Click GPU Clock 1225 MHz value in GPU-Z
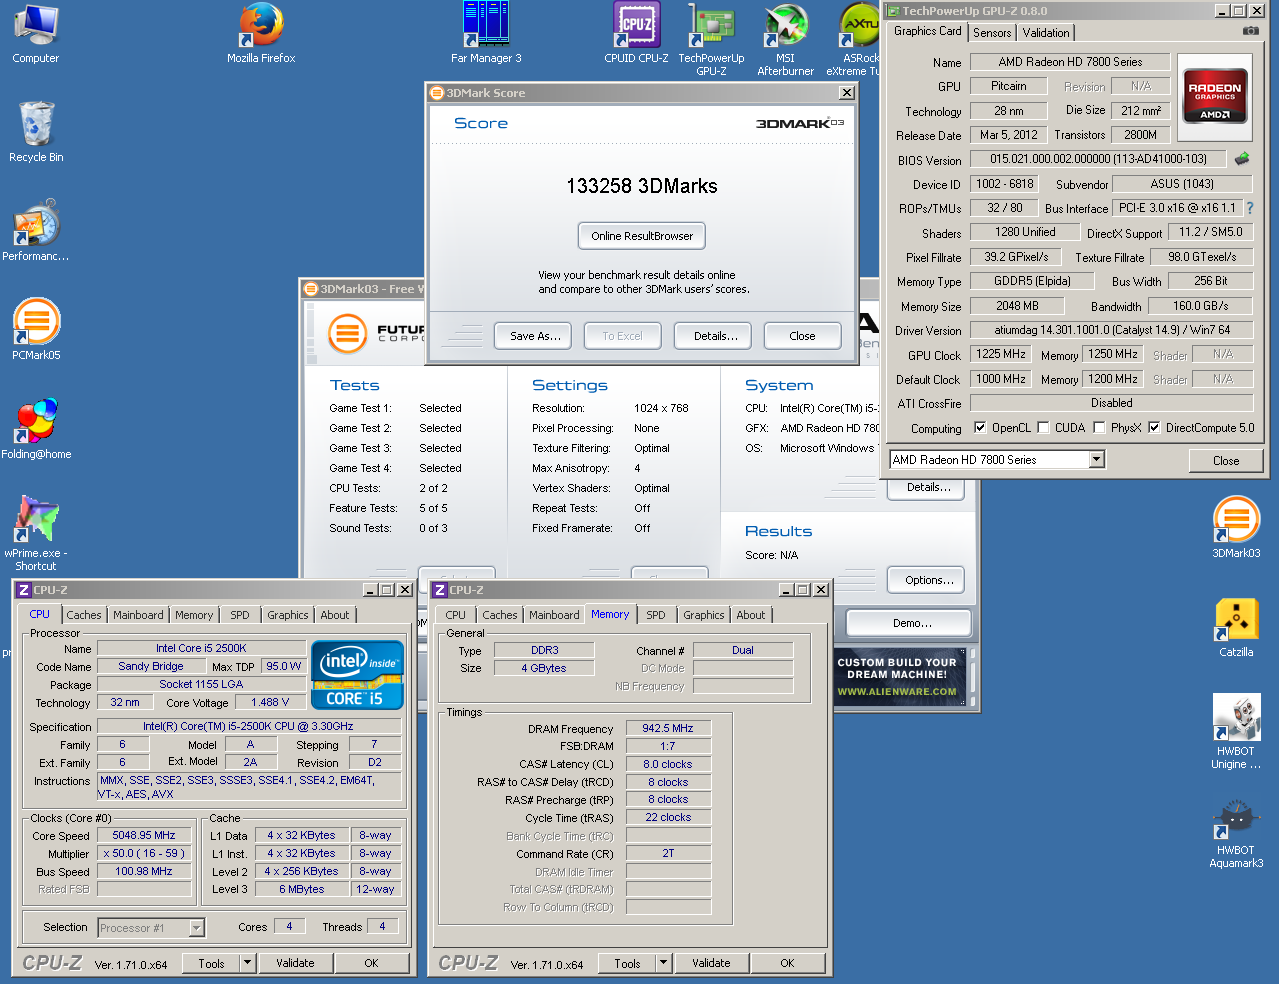Image resolution: width=1279 pixels, height=984 pixels. coord(1001,354)
